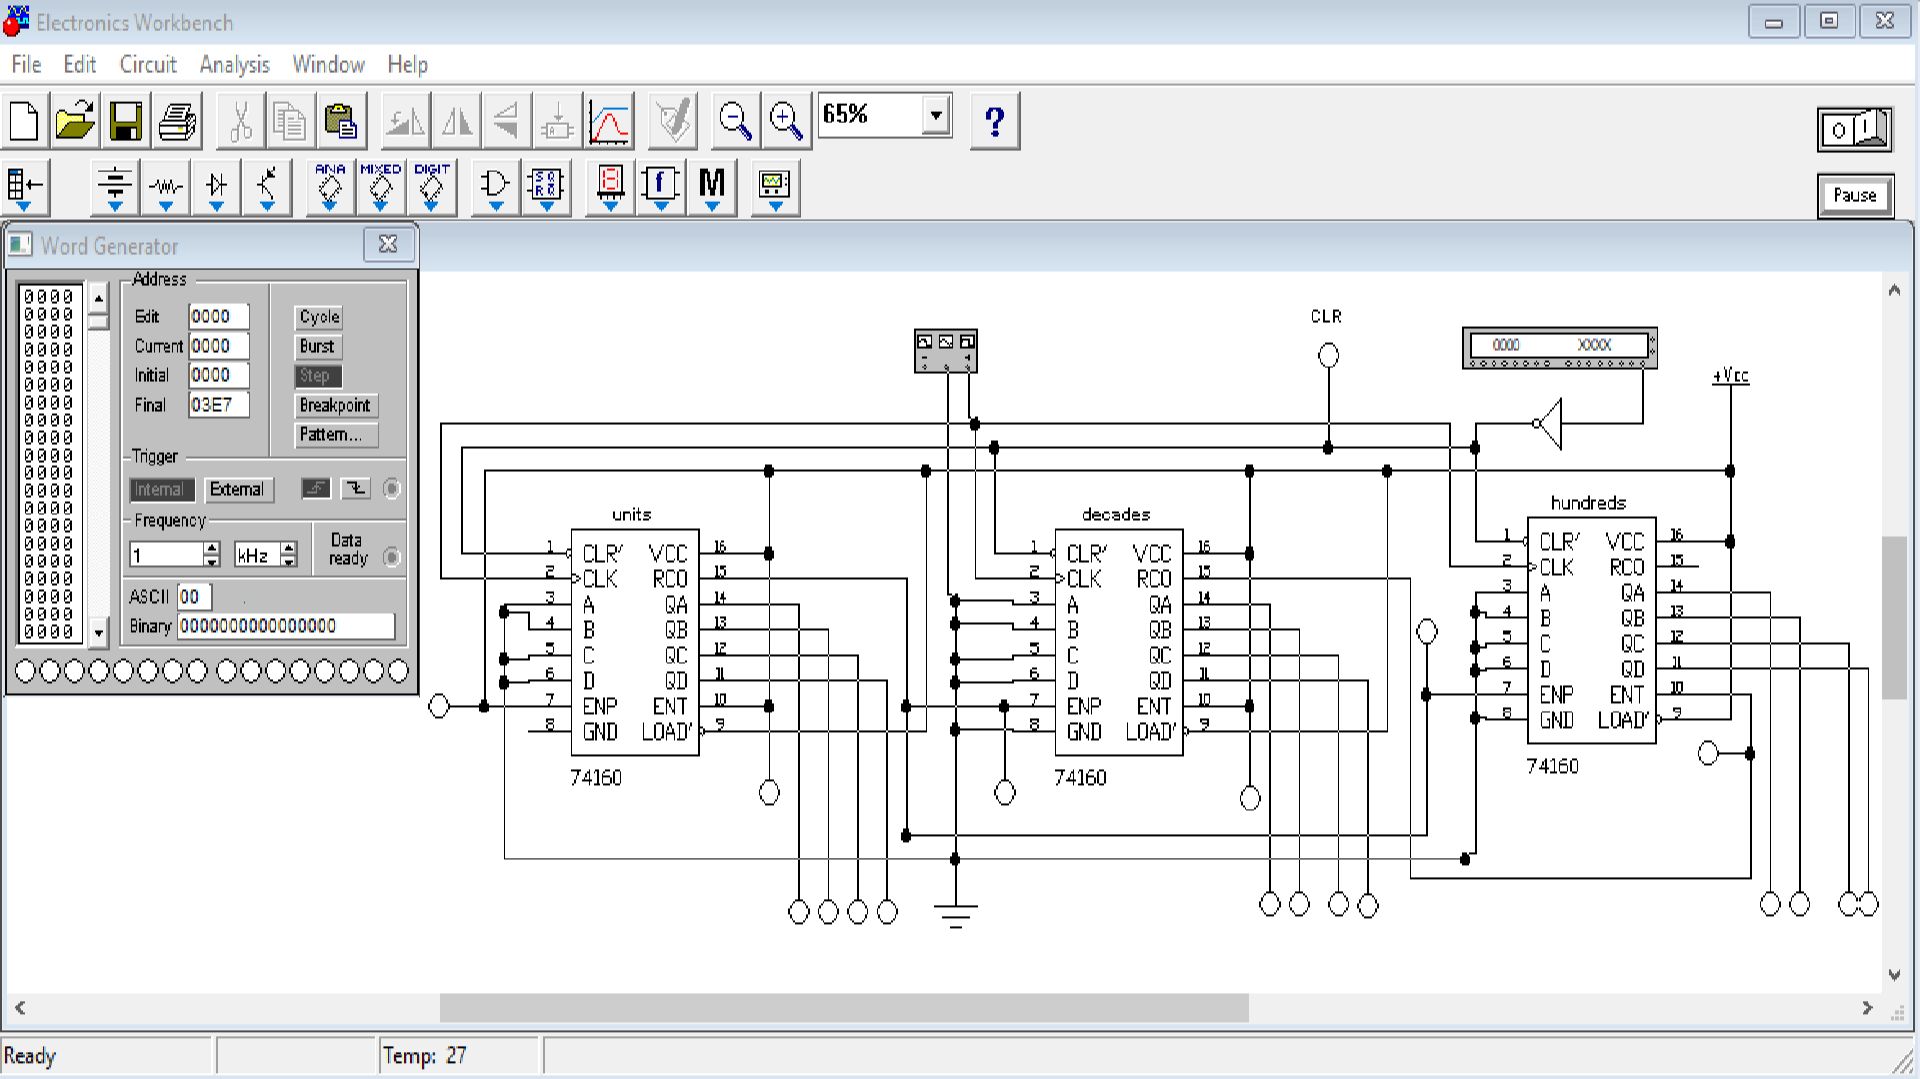Click the Save file toolbar icon
Screen dimensions: 1920x1079
pos(126,122)
